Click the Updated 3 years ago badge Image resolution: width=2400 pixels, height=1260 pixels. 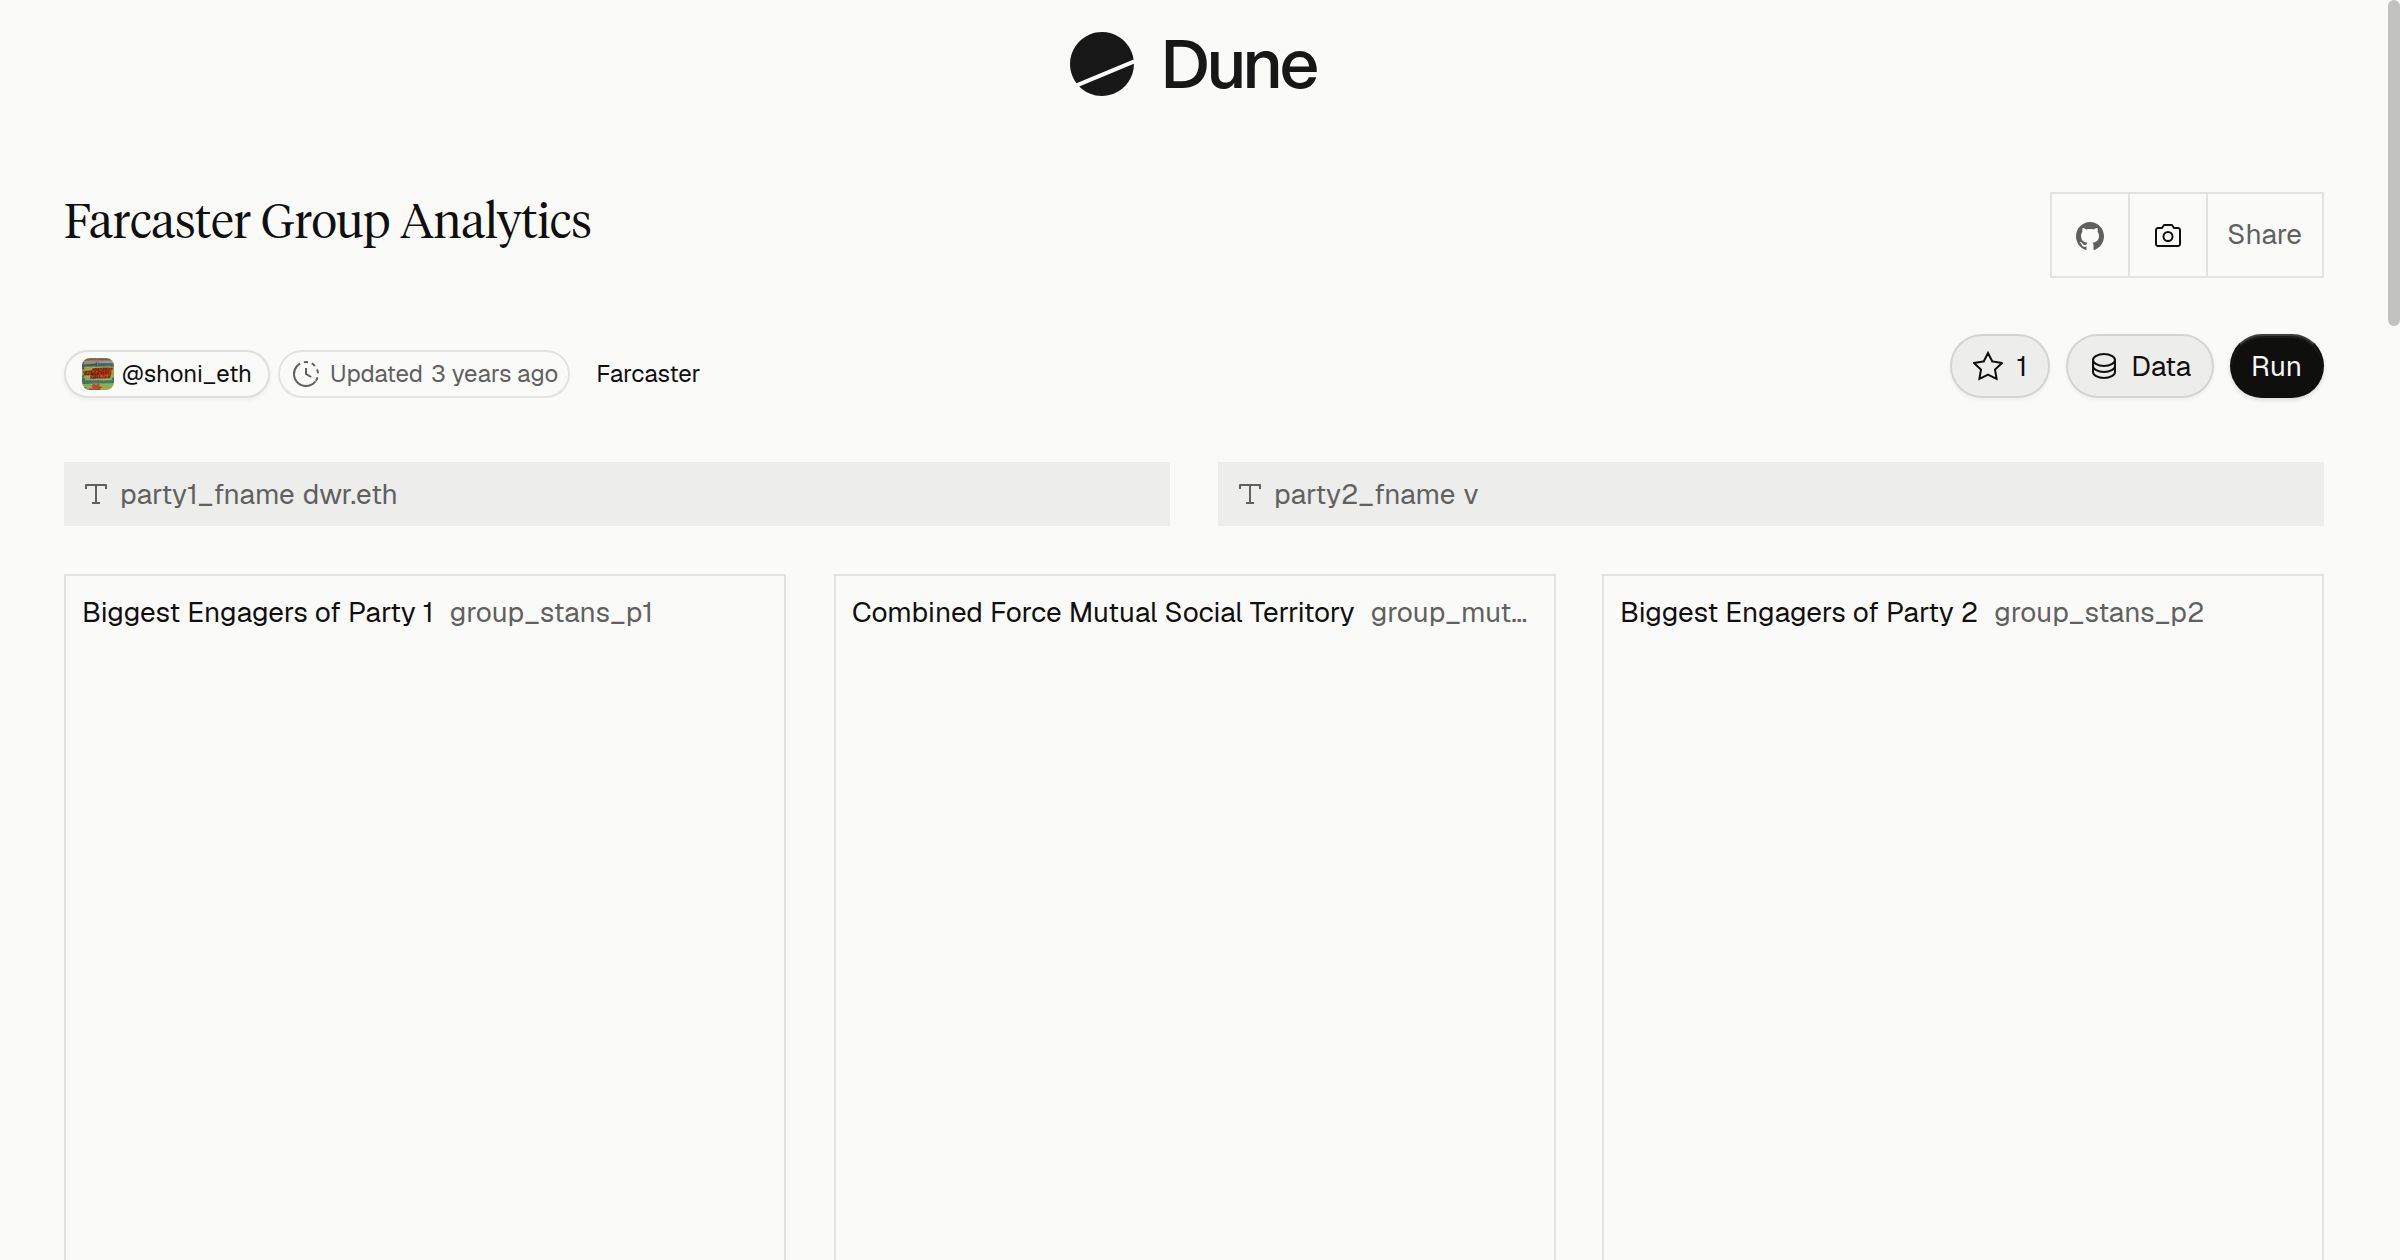point(424,374)
